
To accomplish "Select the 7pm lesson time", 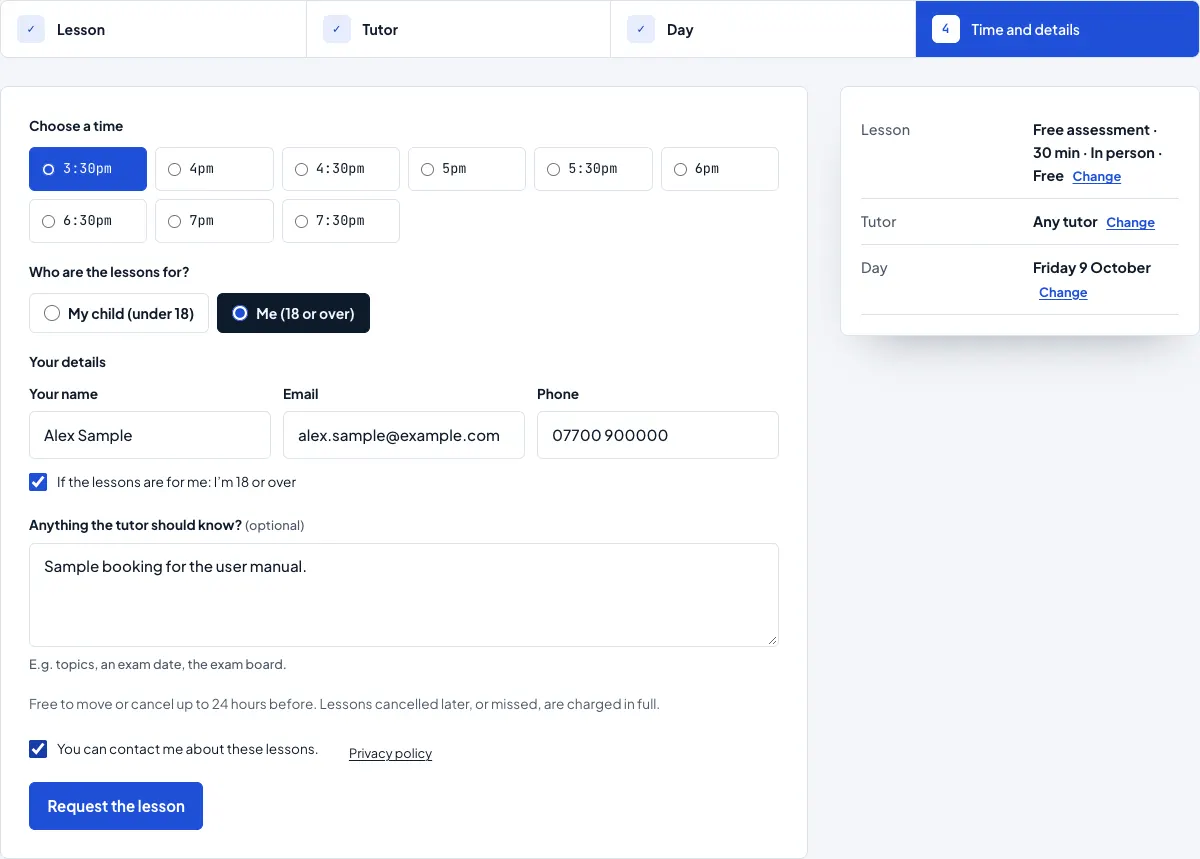I will 214,221.
